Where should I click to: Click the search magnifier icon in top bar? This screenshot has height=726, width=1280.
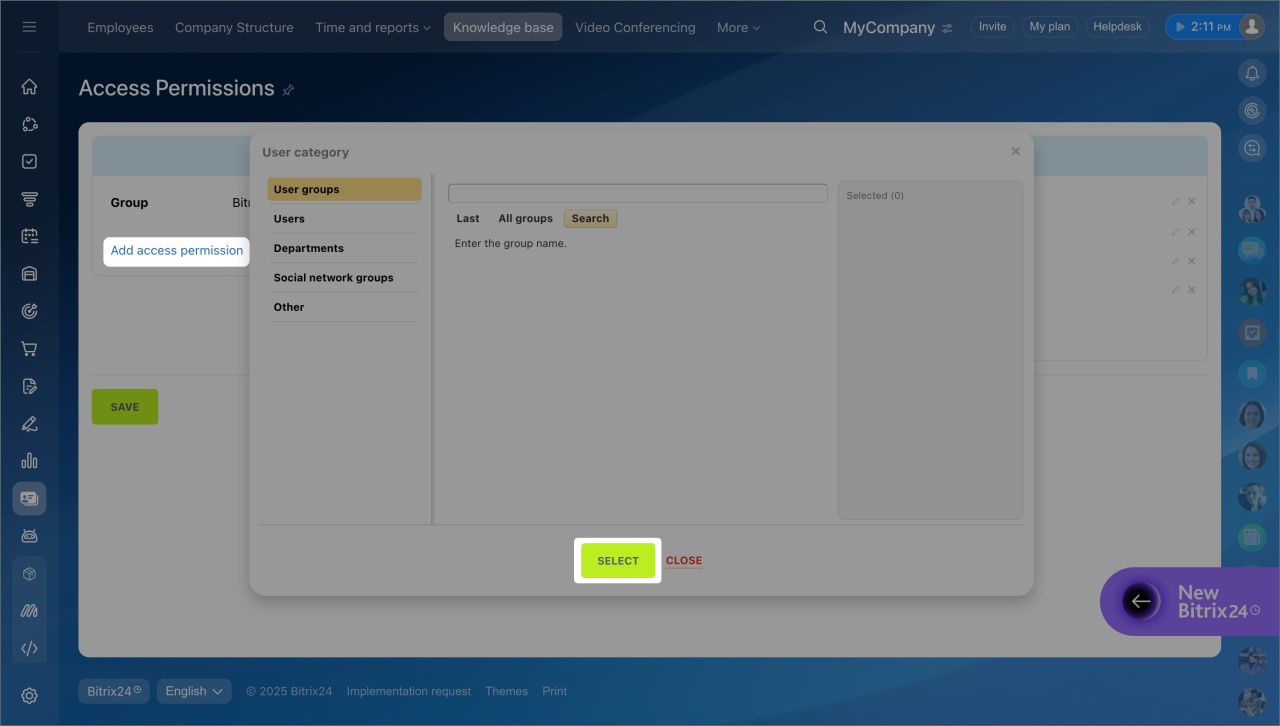(820, 27)
